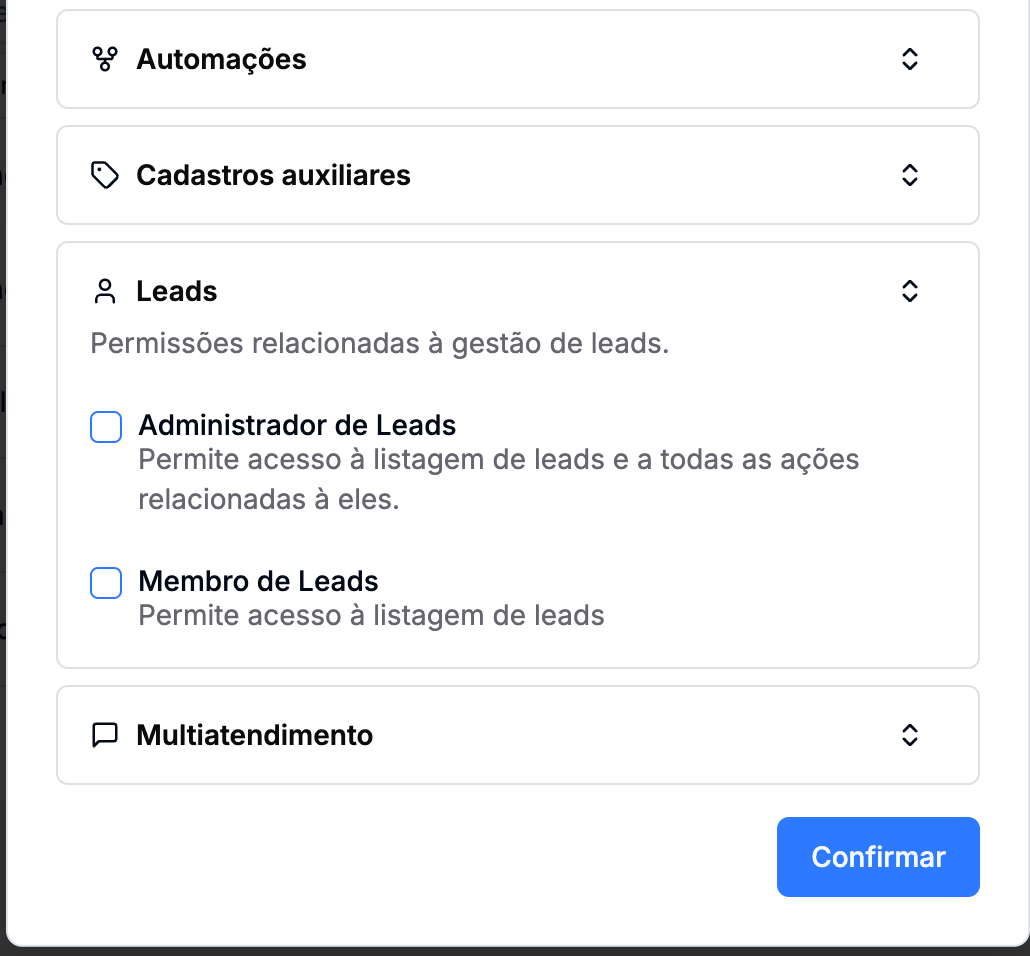This screenshot has width=1030, height=956.
Task: Click the Leads person icon
Action: (x=104, y=292)
